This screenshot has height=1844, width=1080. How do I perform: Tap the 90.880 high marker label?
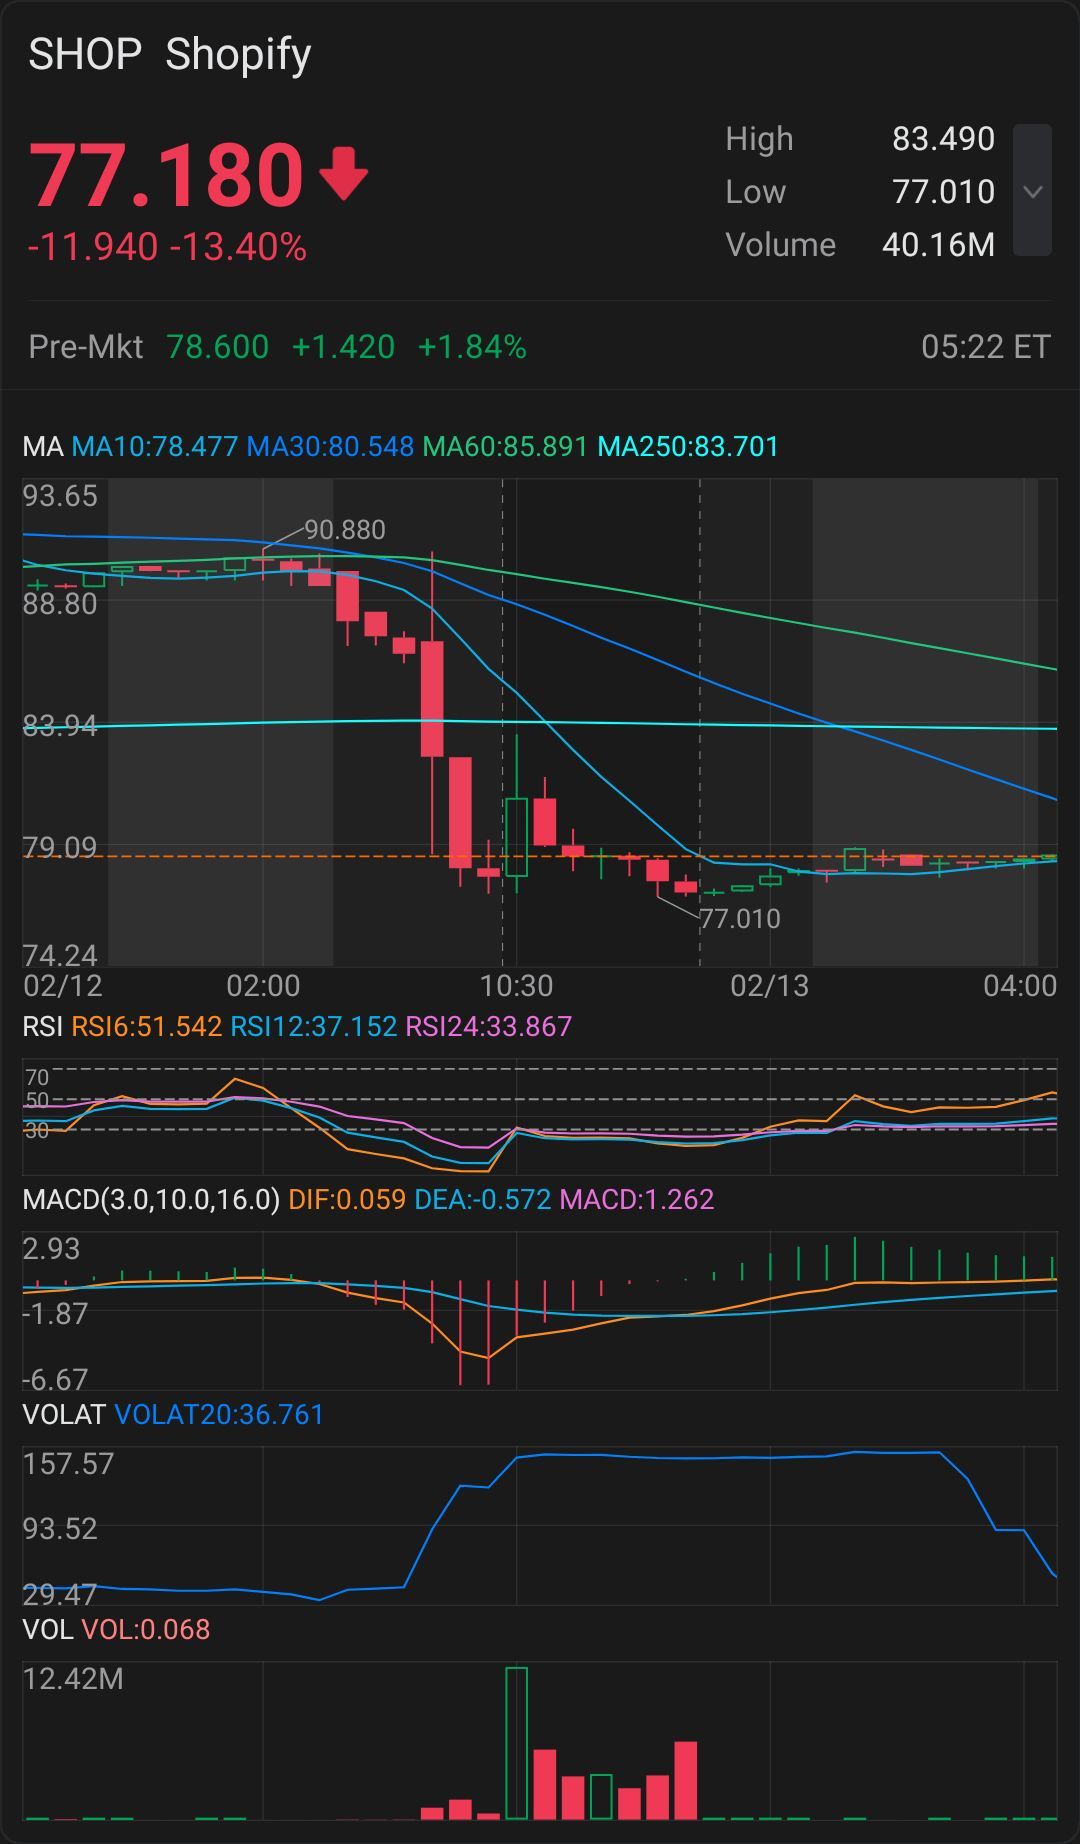click(x=345, y=530)
